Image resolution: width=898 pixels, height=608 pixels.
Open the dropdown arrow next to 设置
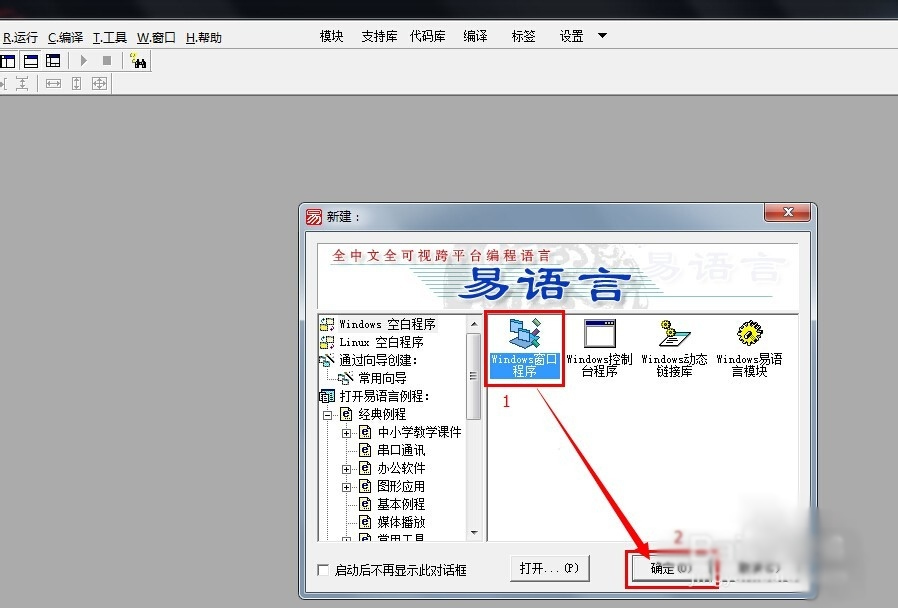(x=602, y=35)
